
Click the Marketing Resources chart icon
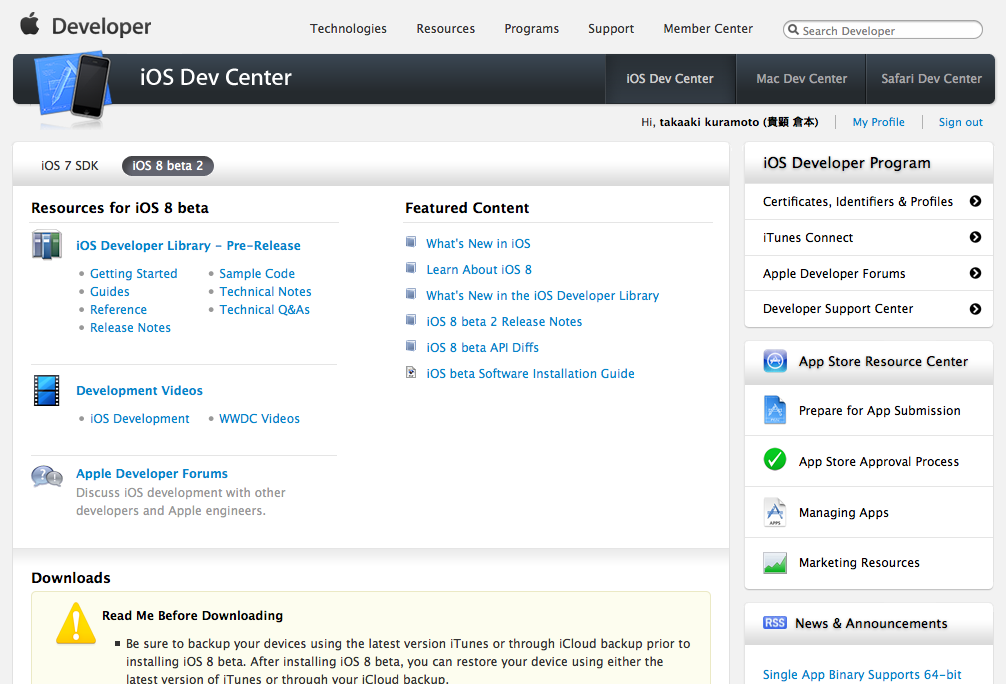coord(775,563)
